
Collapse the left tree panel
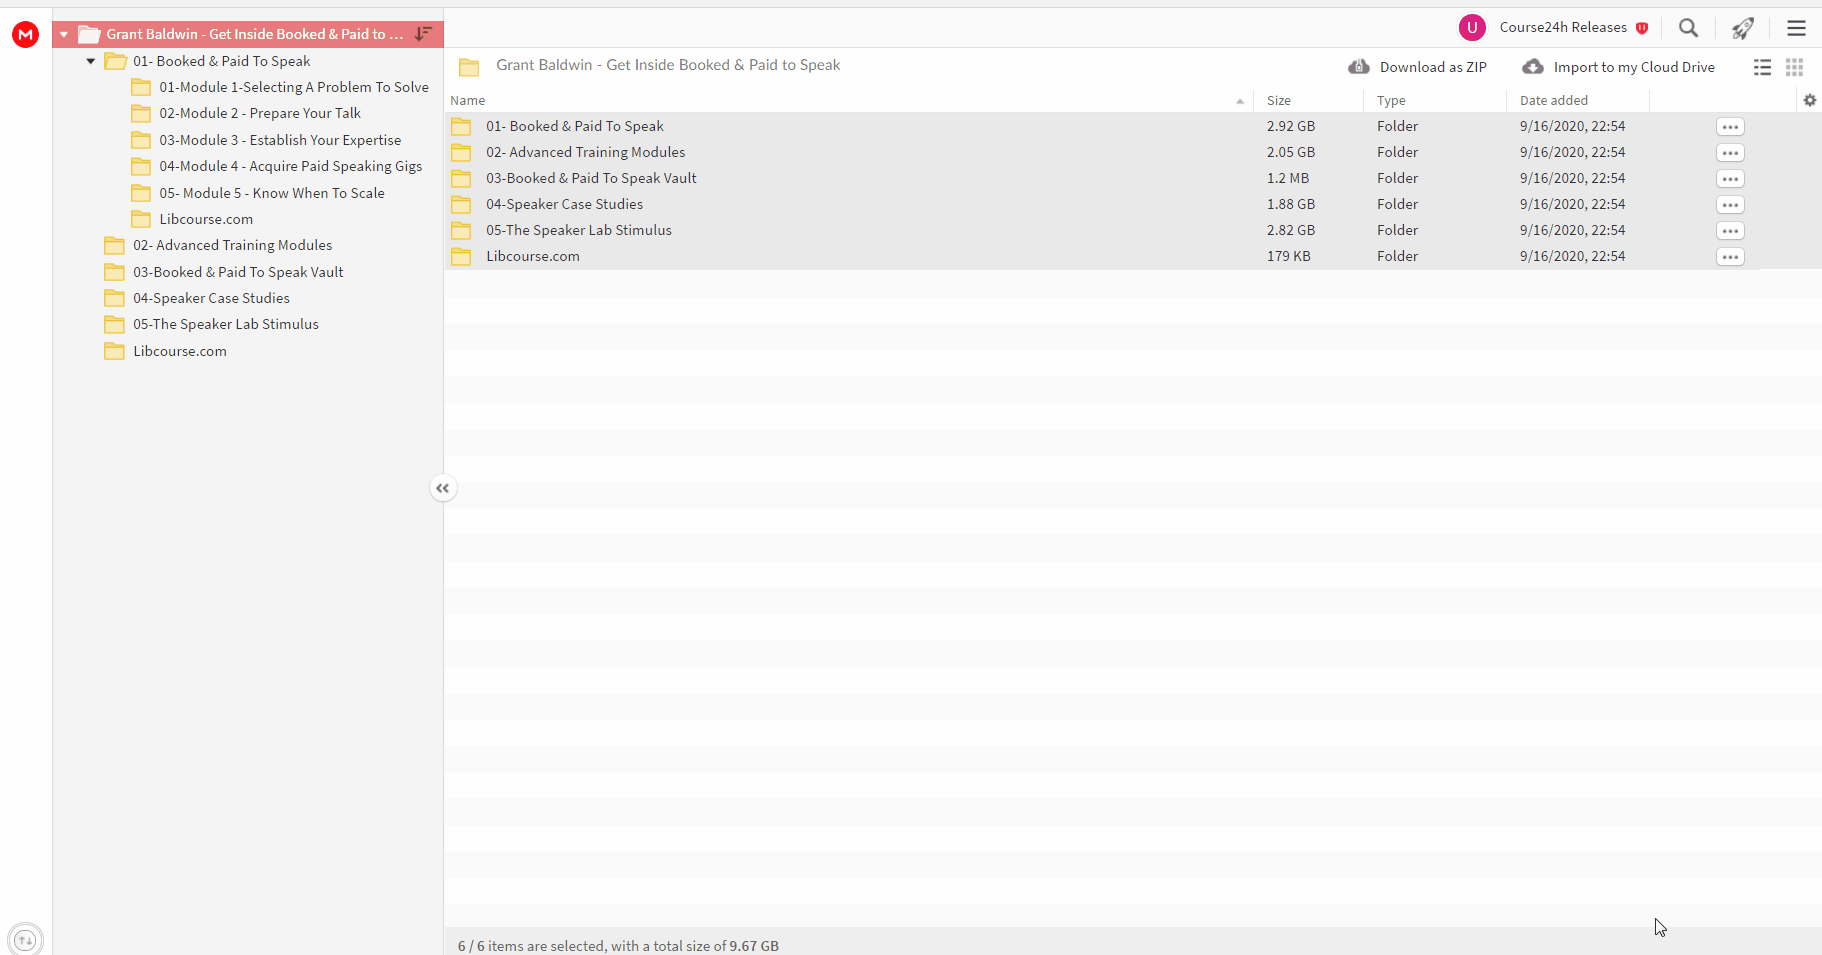pyautogui.click(x=443, y=488)
